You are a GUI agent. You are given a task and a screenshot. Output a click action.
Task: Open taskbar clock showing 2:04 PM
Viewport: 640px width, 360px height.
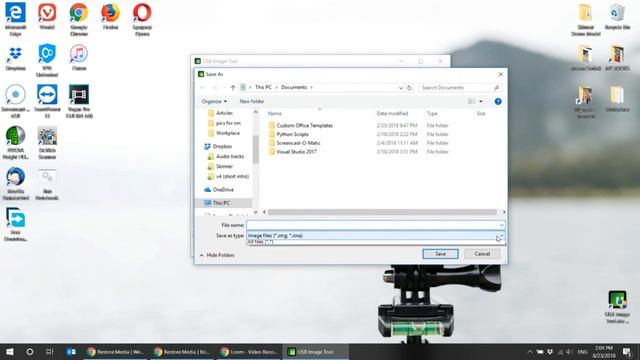pos(604,351)
